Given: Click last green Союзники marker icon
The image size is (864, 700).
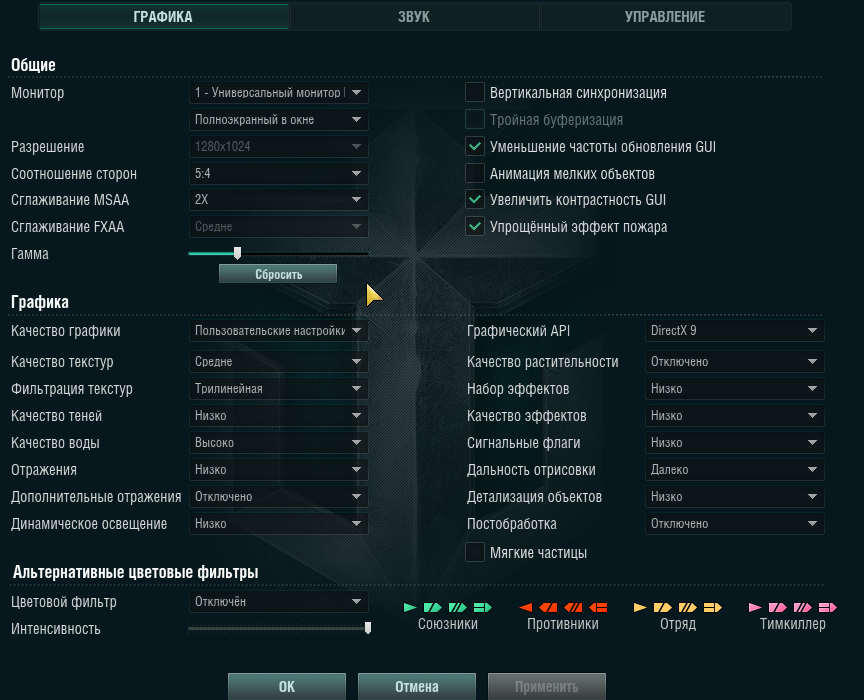Looking at the screenshot, I should click(x=483, y=607).
